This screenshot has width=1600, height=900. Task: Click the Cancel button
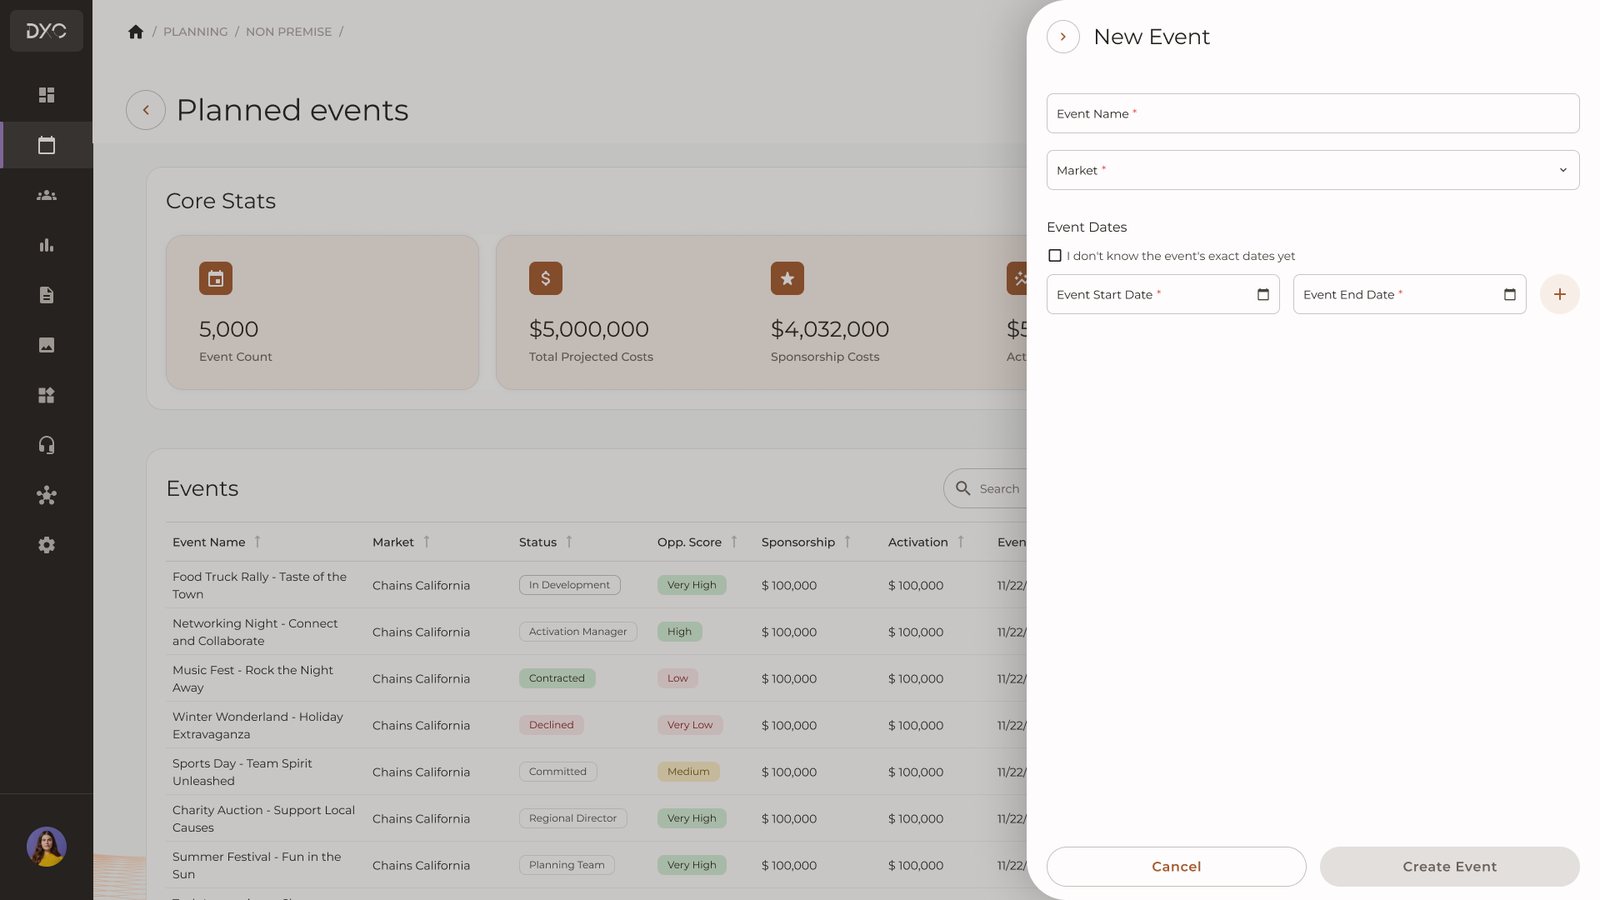(1176, 867)
